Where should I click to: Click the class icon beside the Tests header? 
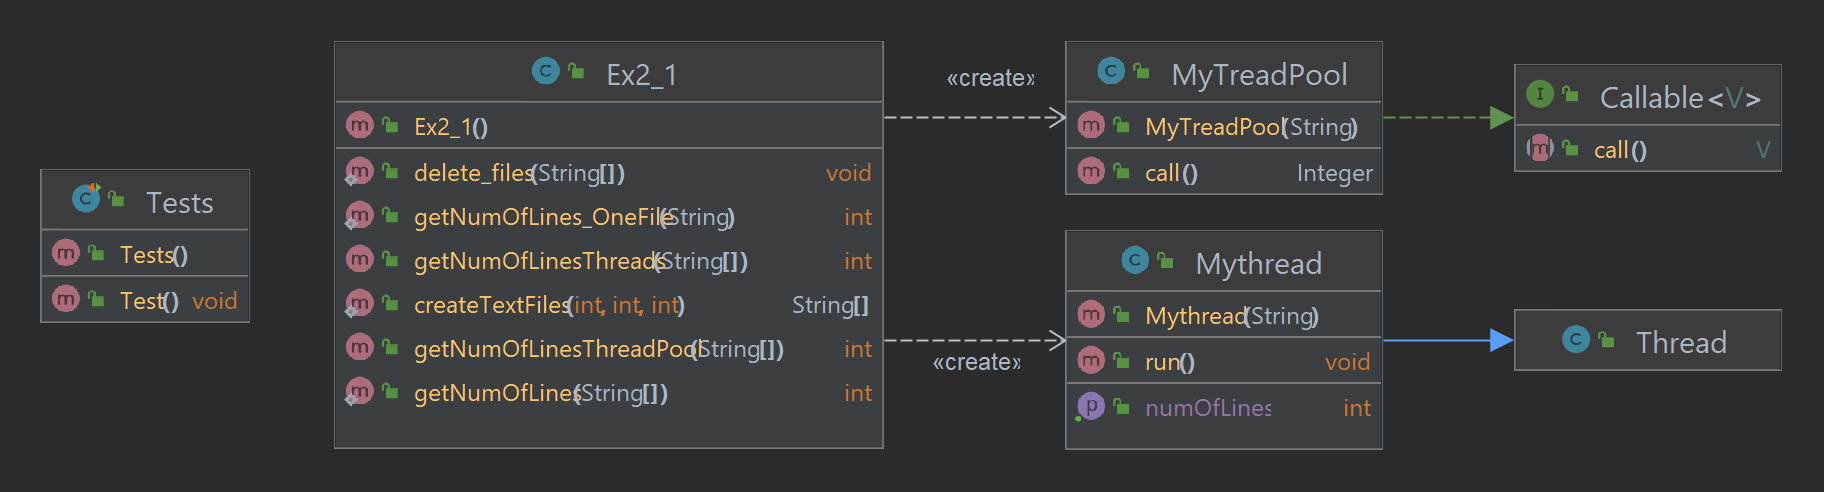pos(86,199)
